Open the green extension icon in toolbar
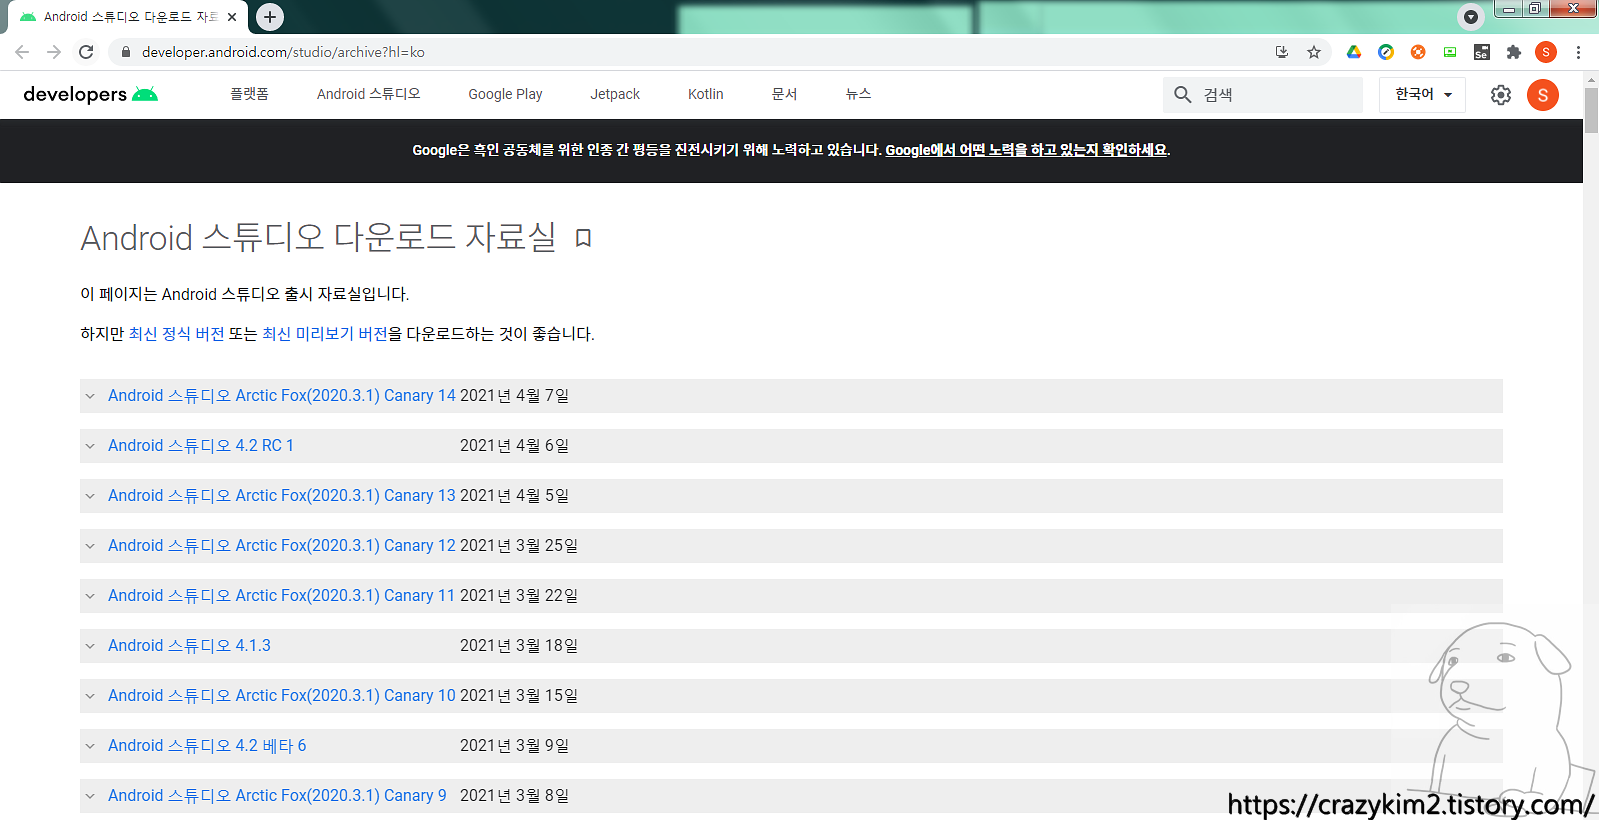This screenshot has width=1599, height=820. 1450,52
